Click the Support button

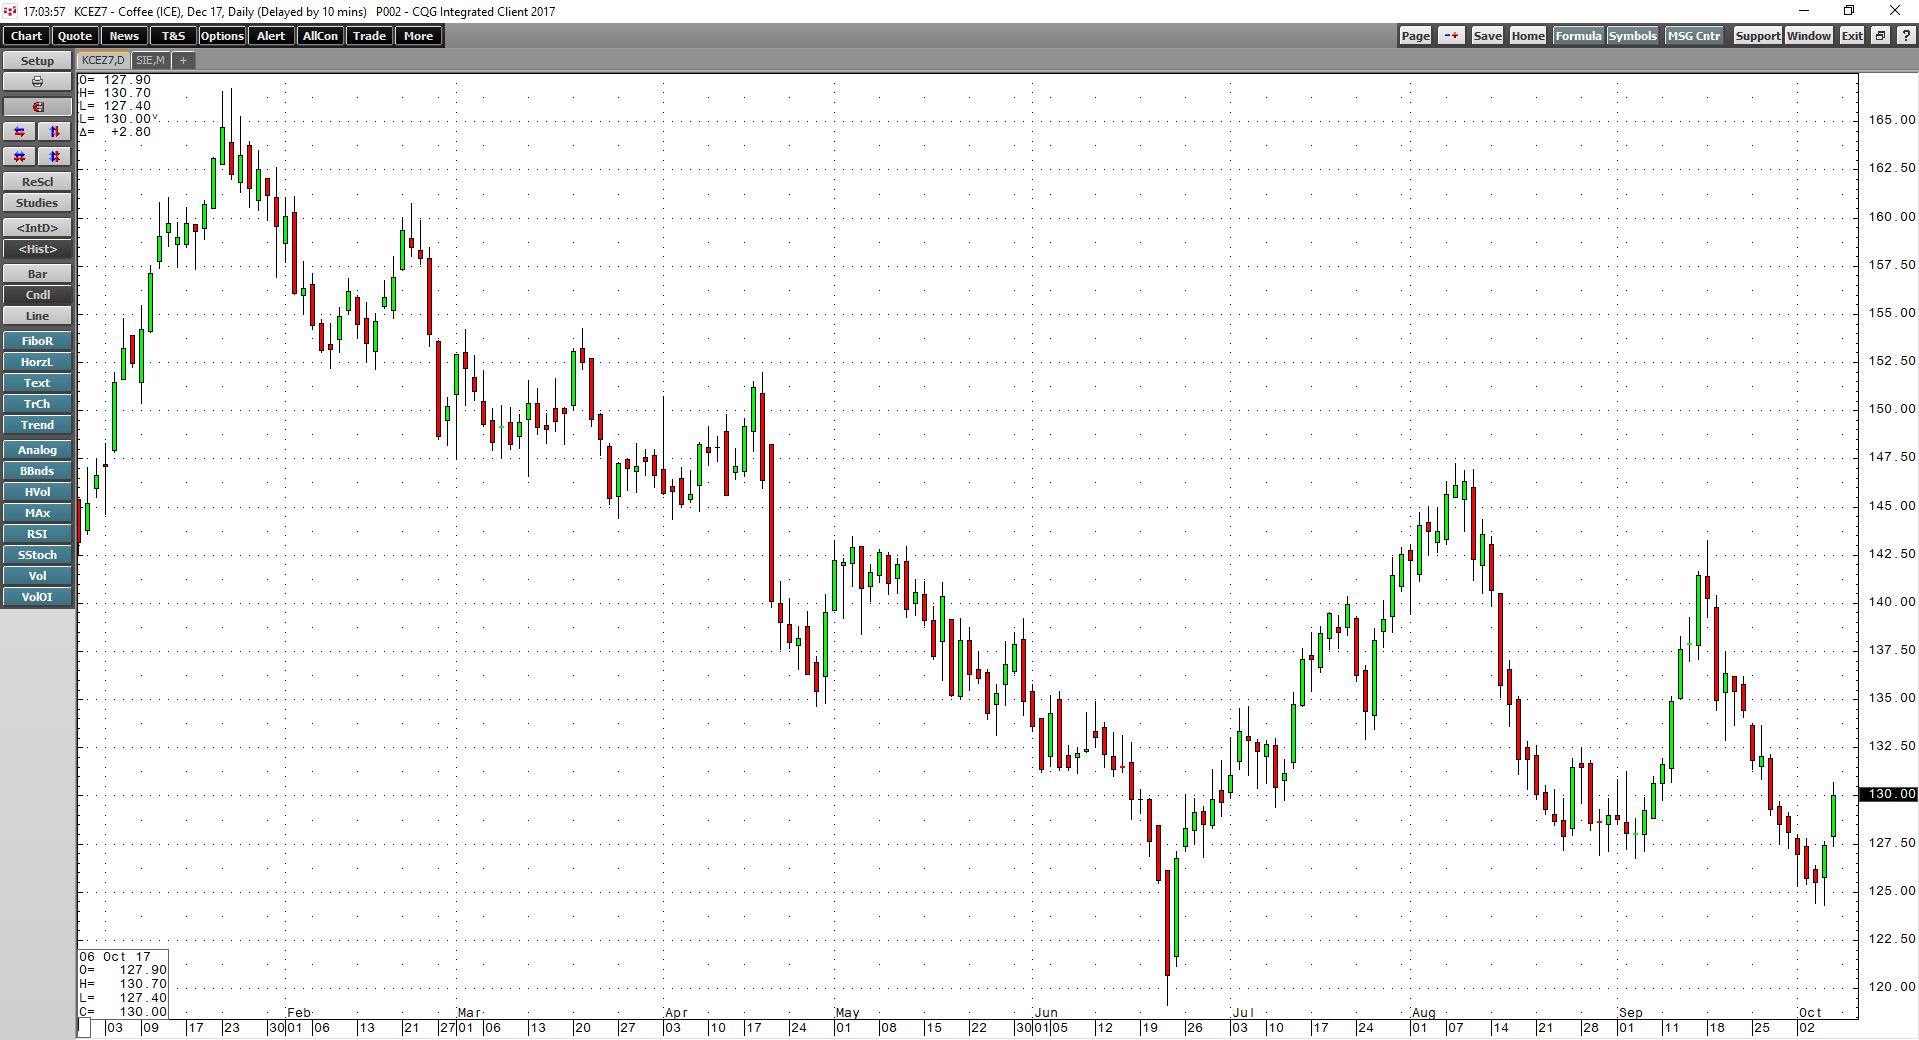[x=1757, y=36]
